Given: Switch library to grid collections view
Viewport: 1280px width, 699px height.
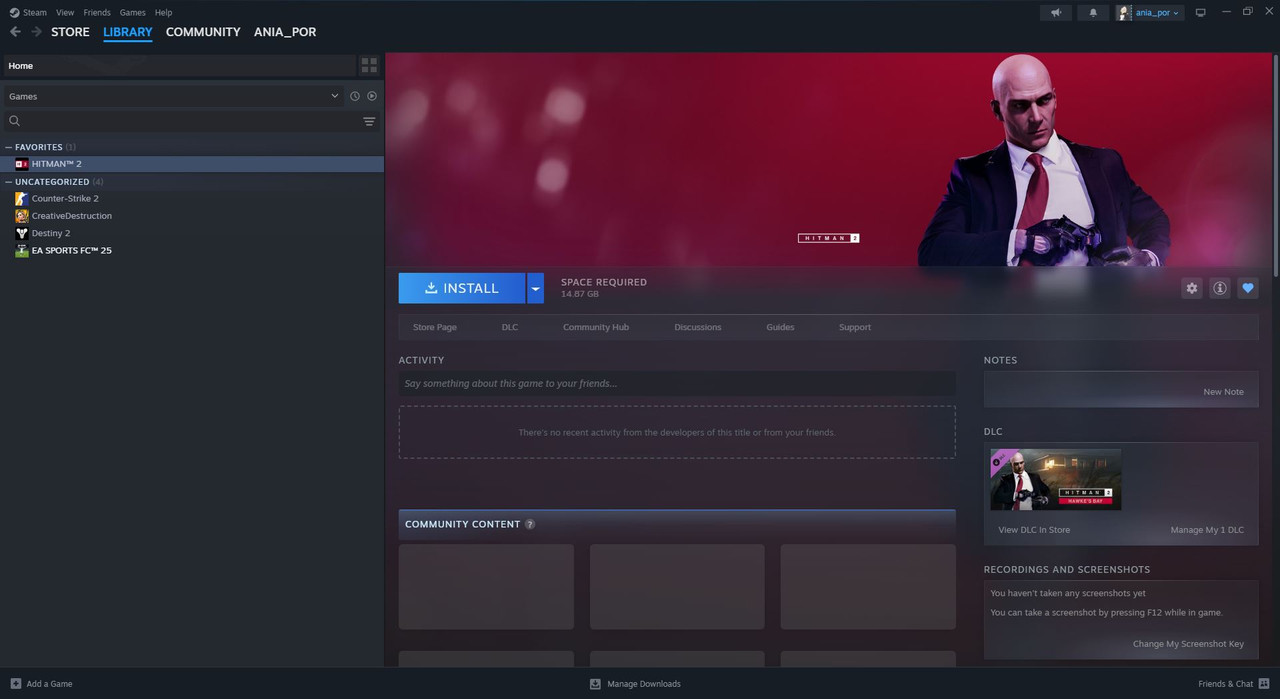Looking at the screenshot, I should point(369,65).
